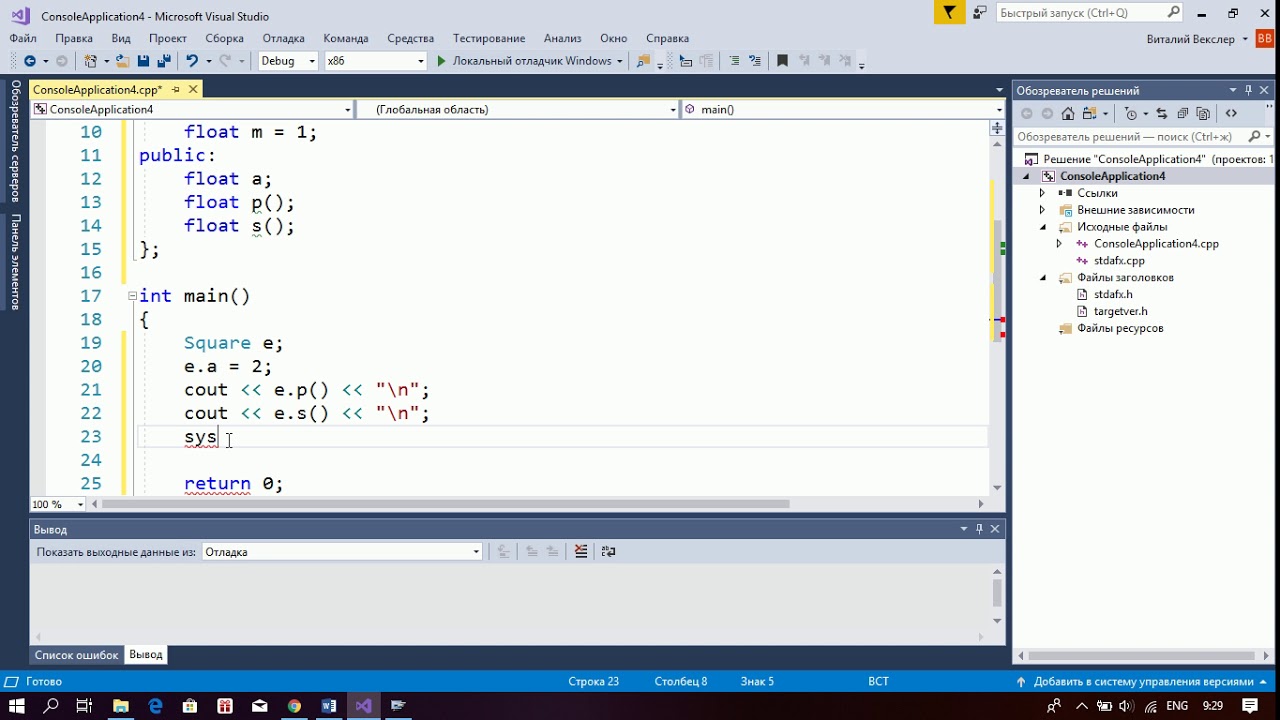Open the Тестирование menu

click(x=489, y=38)
